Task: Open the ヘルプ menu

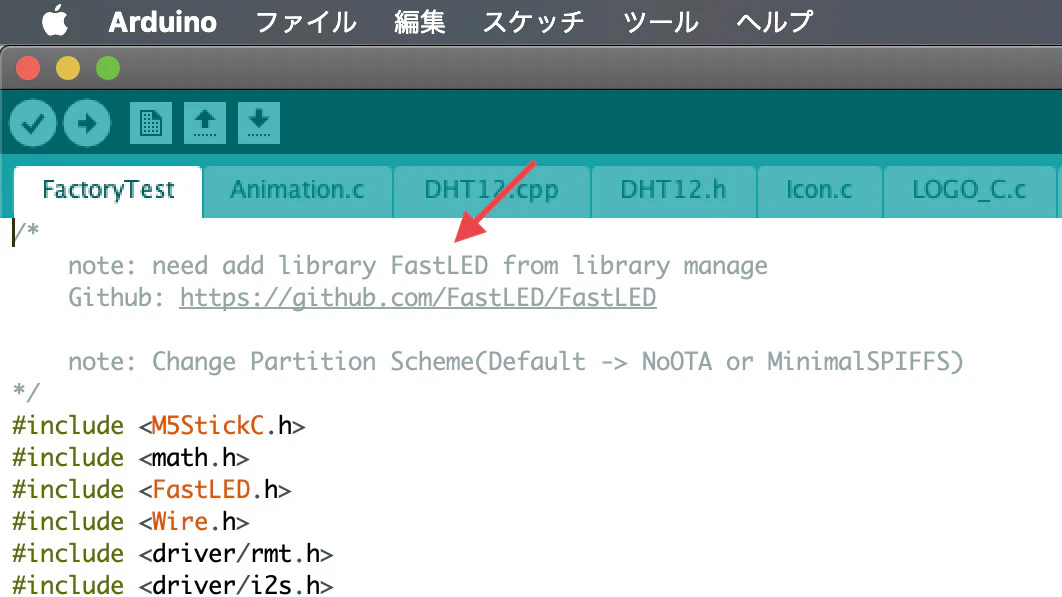Action: (775, 22)
